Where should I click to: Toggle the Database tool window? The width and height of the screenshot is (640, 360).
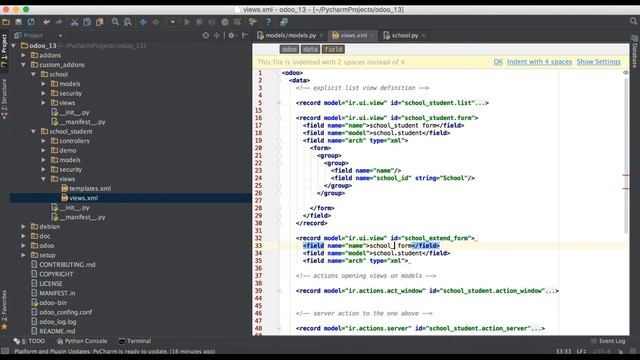[x=635, y=51]
